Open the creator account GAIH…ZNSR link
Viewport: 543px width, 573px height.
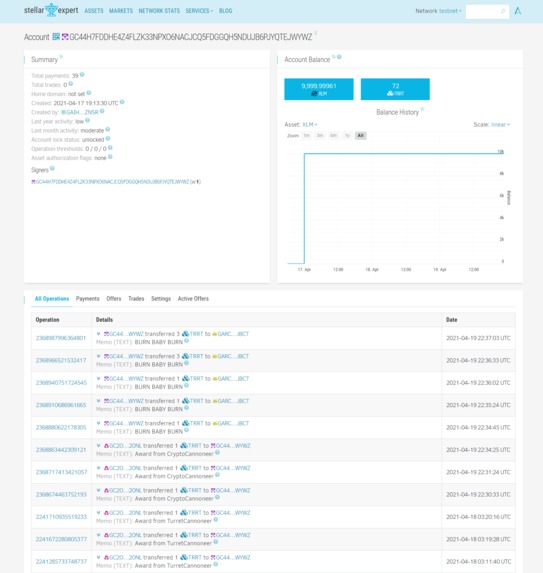click(x=80, y=112)
